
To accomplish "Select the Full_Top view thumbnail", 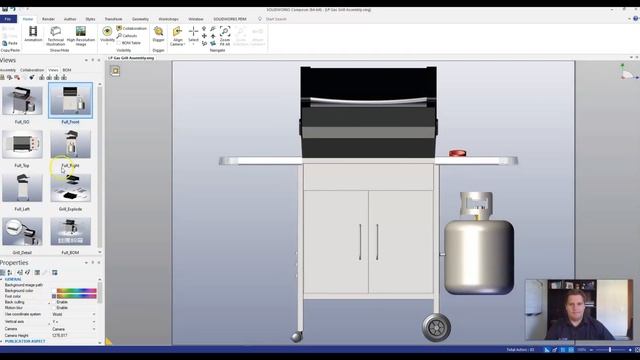I will point(22,144).
